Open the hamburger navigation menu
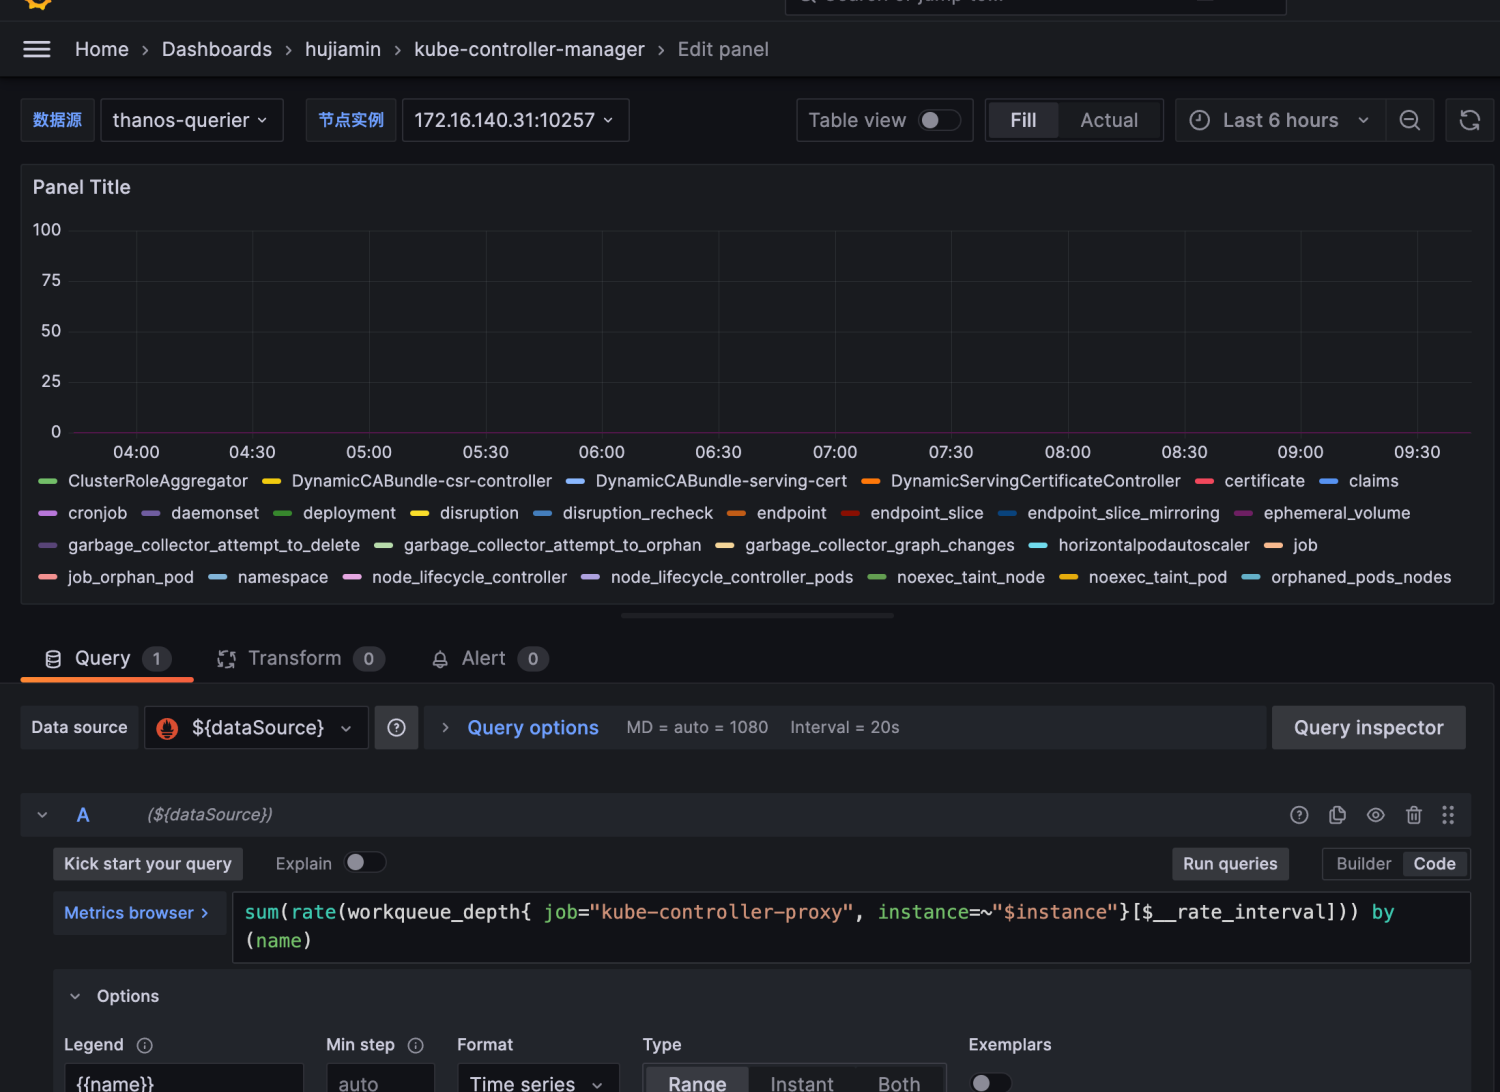The height and width of the screenshot is (1092, 1500). tap(37, 49)
